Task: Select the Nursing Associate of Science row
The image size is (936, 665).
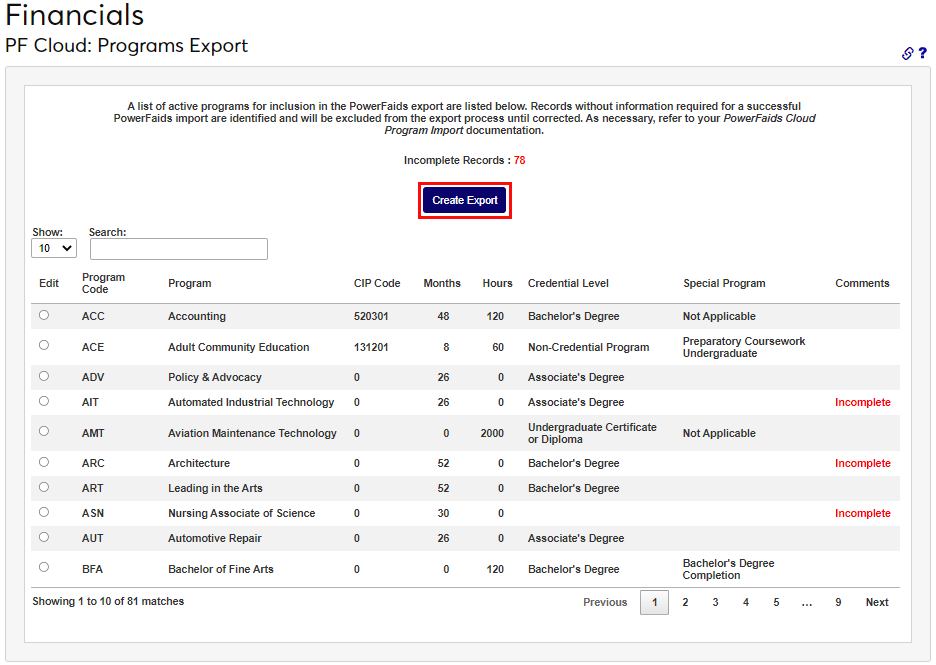Action: pos(43,511)
